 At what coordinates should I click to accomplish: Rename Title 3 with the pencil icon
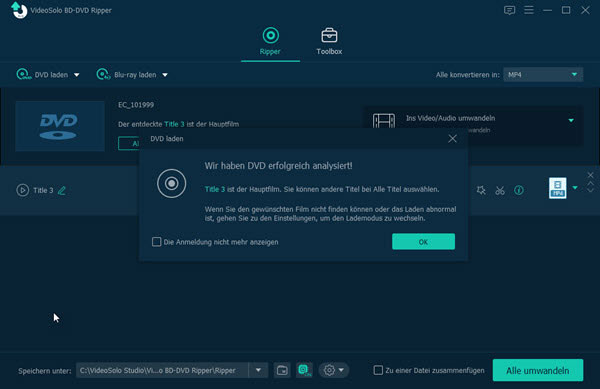point(62,190)
